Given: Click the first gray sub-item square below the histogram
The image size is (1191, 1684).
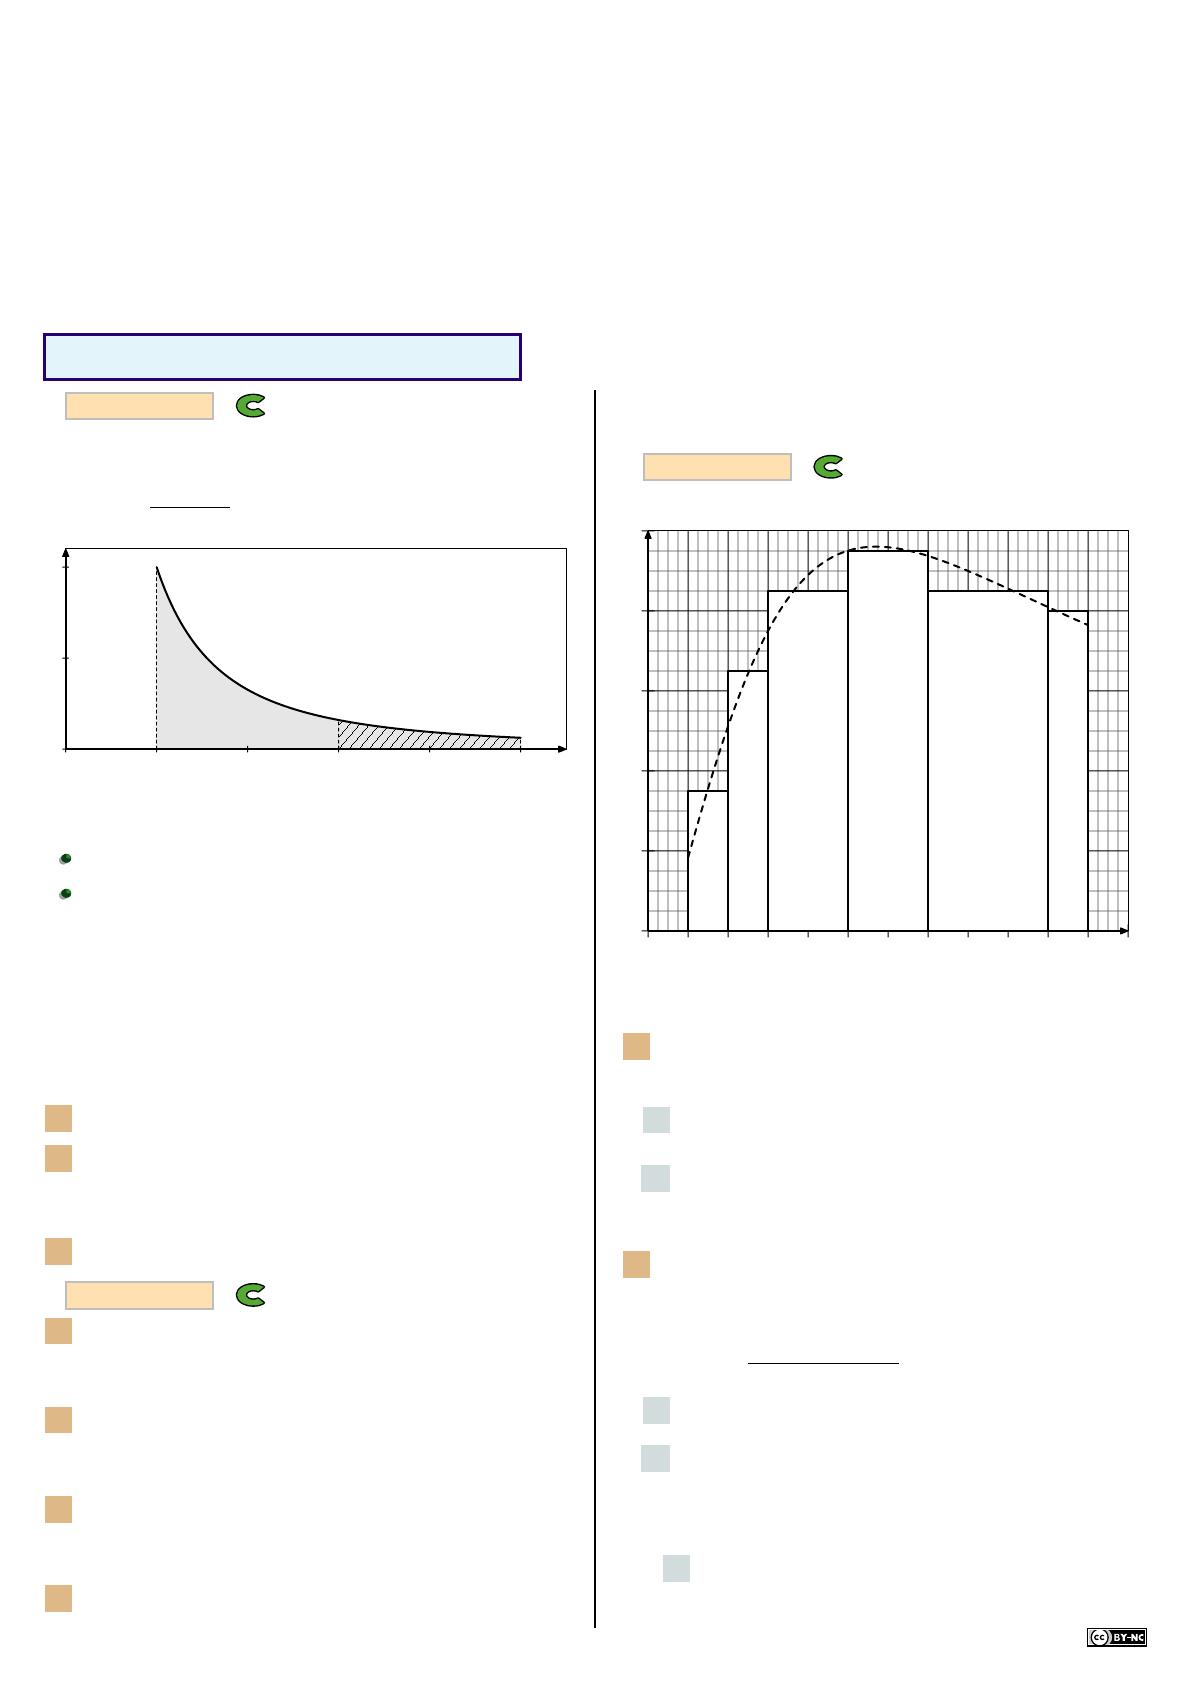Looking at the screenshot, I should 656,1119.
